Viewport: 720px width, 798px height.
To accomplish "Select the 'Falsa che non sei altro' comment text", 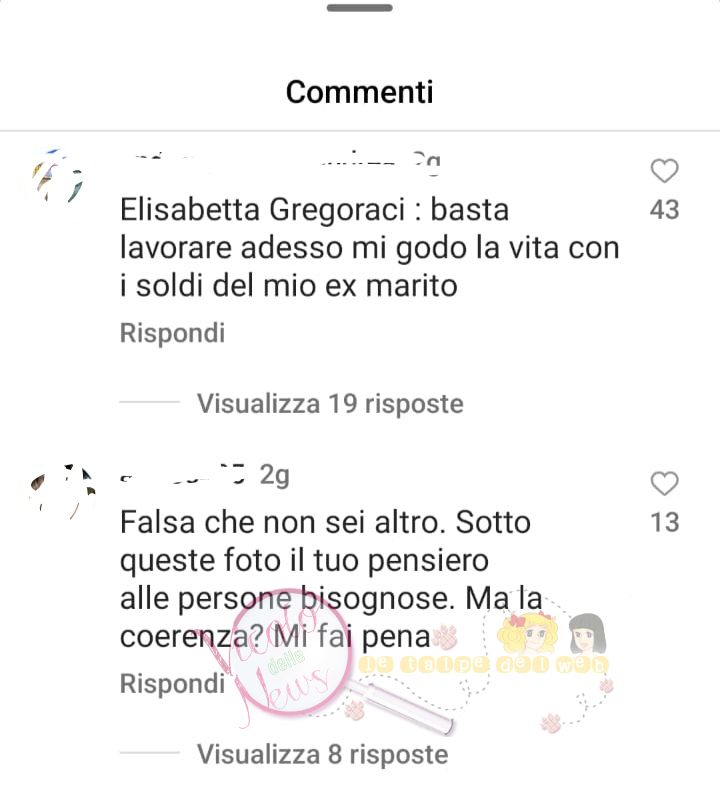I will click(331, 580).
